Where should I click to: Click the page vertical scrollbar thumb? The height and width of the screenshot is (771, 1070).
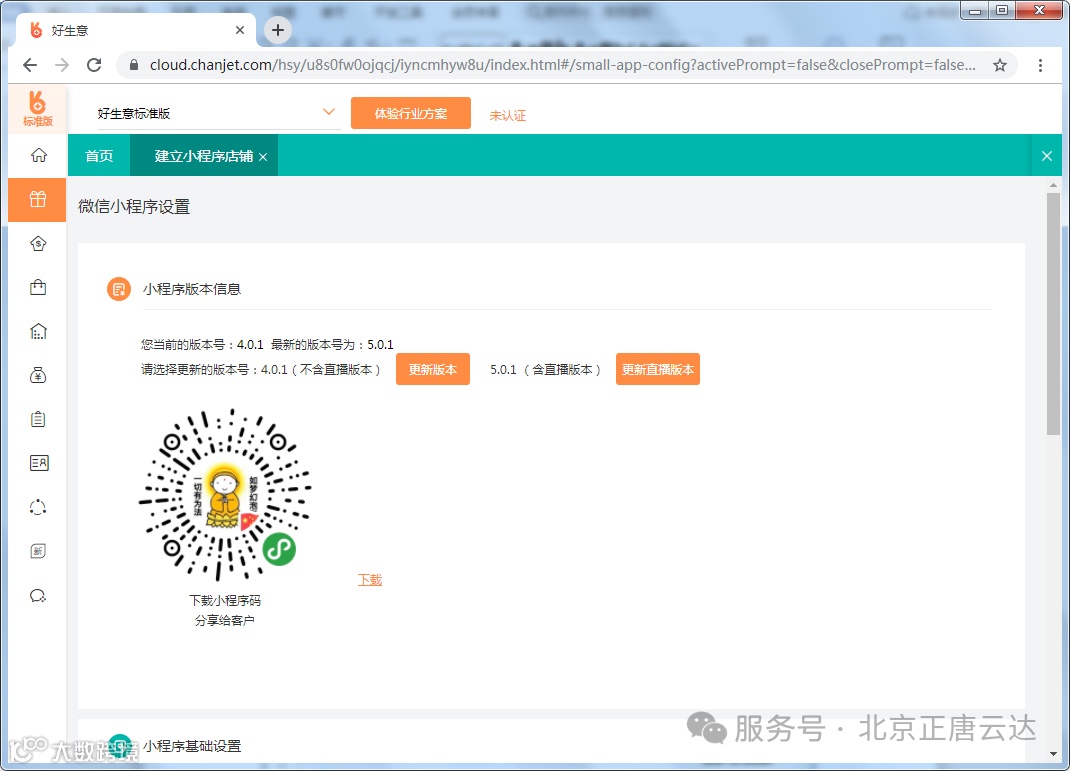(1053, 313)
